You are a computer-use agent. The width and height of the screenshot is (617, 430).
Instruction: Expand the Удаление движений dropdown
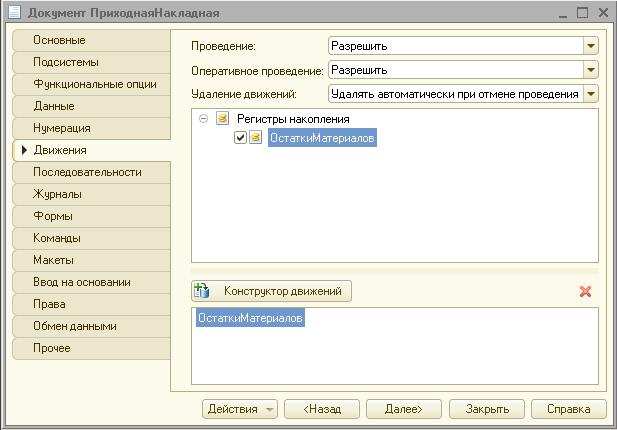tap(591, 94)
